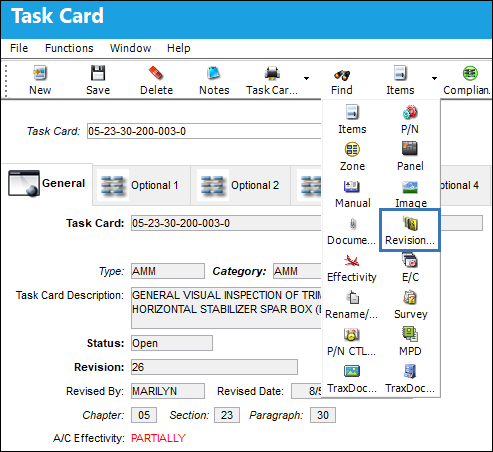Screen dimensions: 493x452
Task: Choose the Rename option
Action: 352,304
